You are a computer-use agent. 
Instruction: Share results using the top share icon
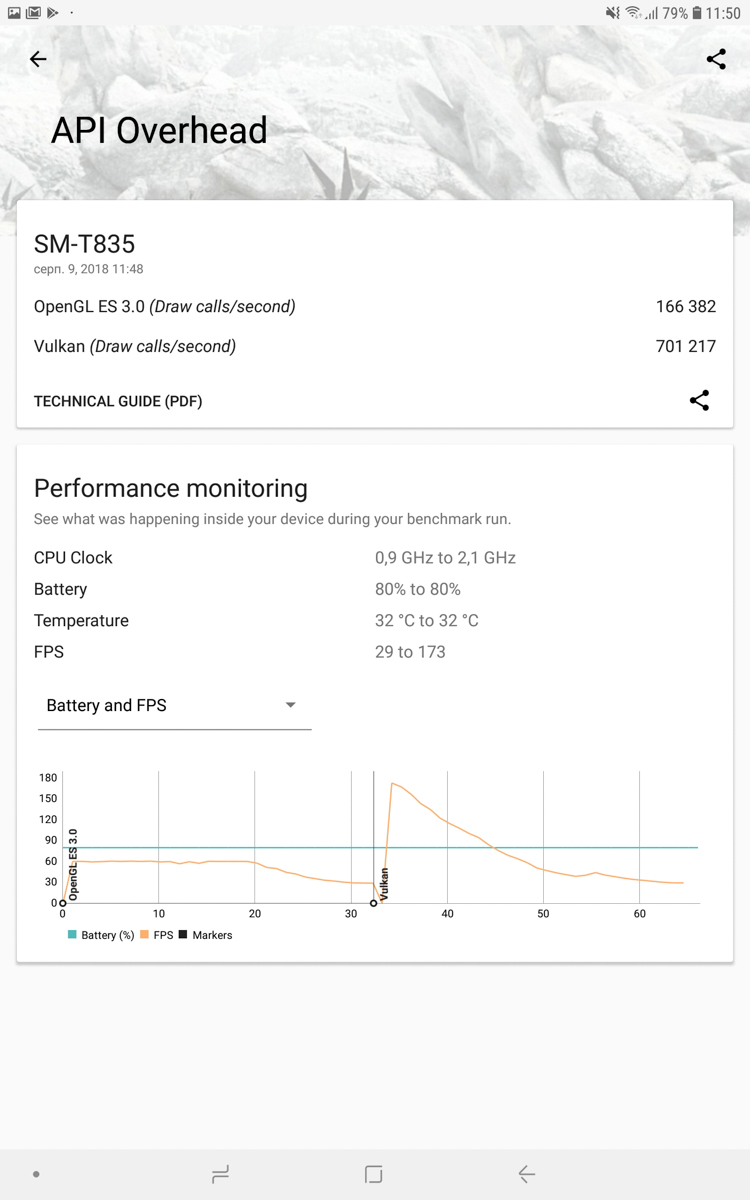(716, 59)
